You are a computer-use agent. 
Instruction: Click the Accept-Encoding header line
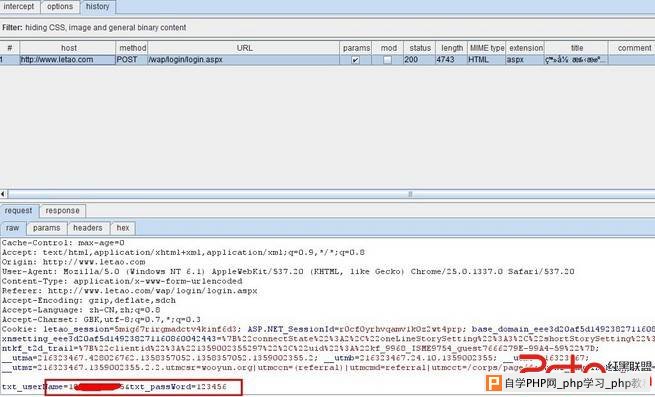[89, 300]
